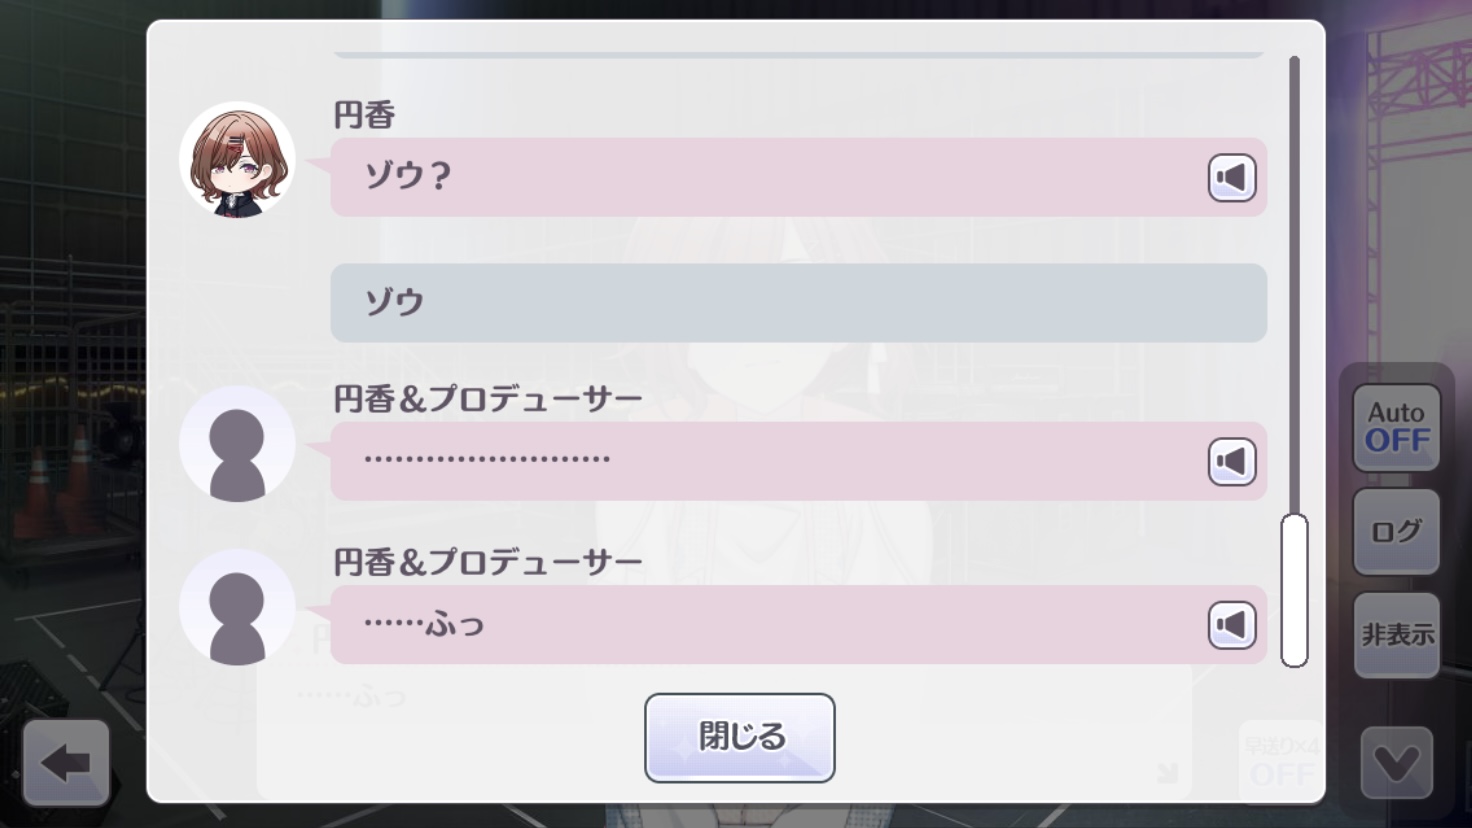This screenshot has width=1472, height=828.
Task: Expand the downward chevron menu button
Action: pyautogui.click(x=1396, y=763)
